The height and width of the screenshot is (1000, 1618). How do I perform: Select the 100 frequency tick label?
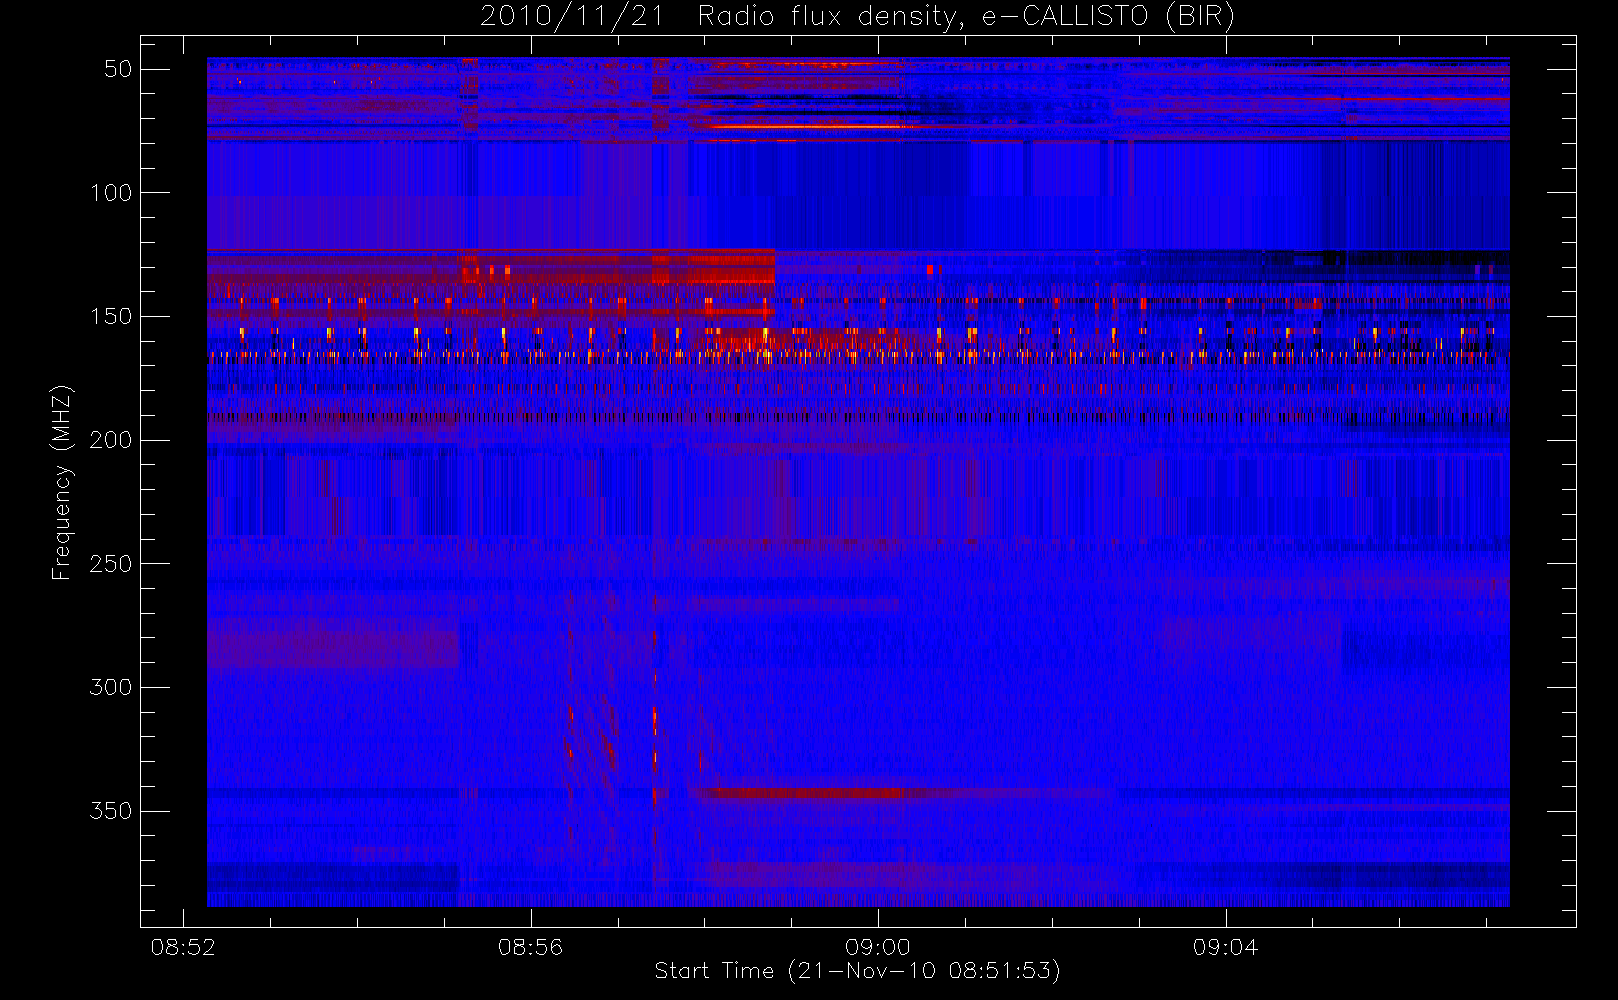111,193
